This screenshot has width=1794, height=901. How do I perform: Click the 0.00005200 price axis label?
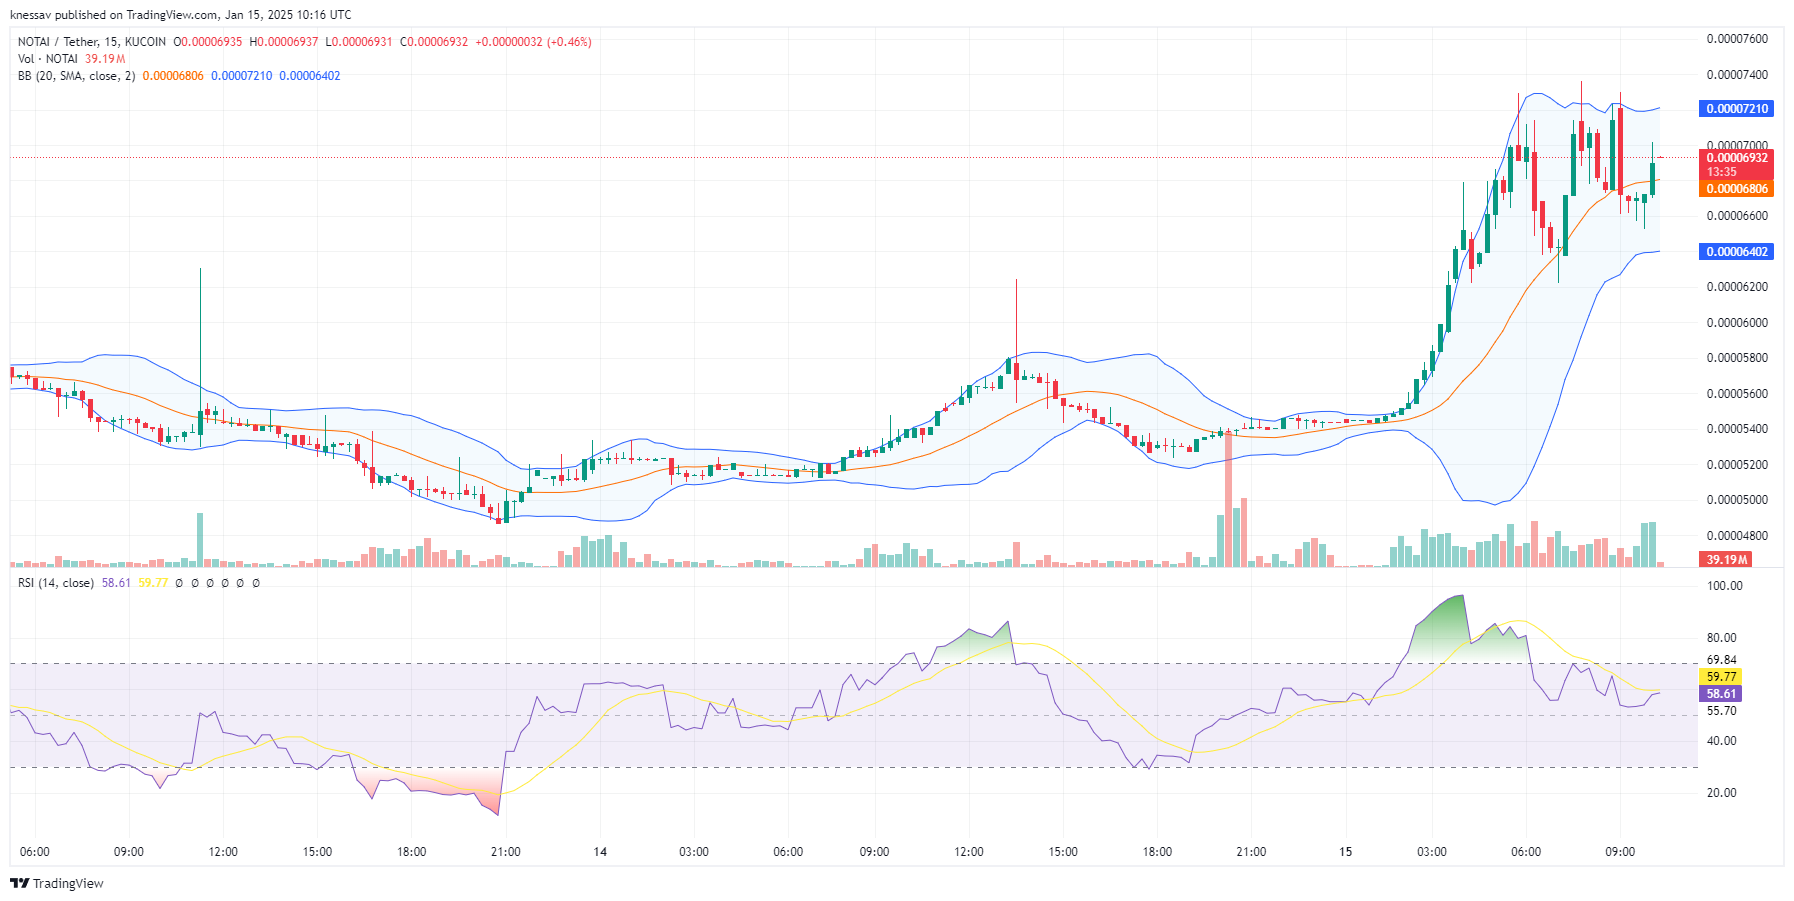tap(1737, 465)
